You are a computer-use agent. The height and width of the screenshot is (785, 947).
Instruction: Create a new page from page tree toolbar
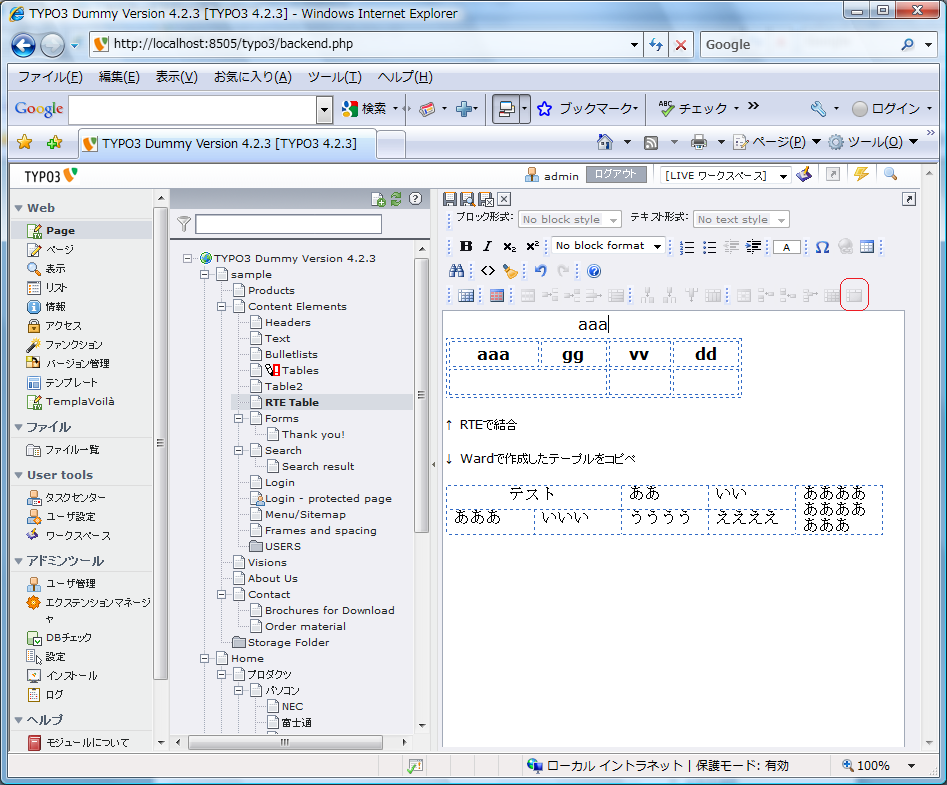[378, 199]
